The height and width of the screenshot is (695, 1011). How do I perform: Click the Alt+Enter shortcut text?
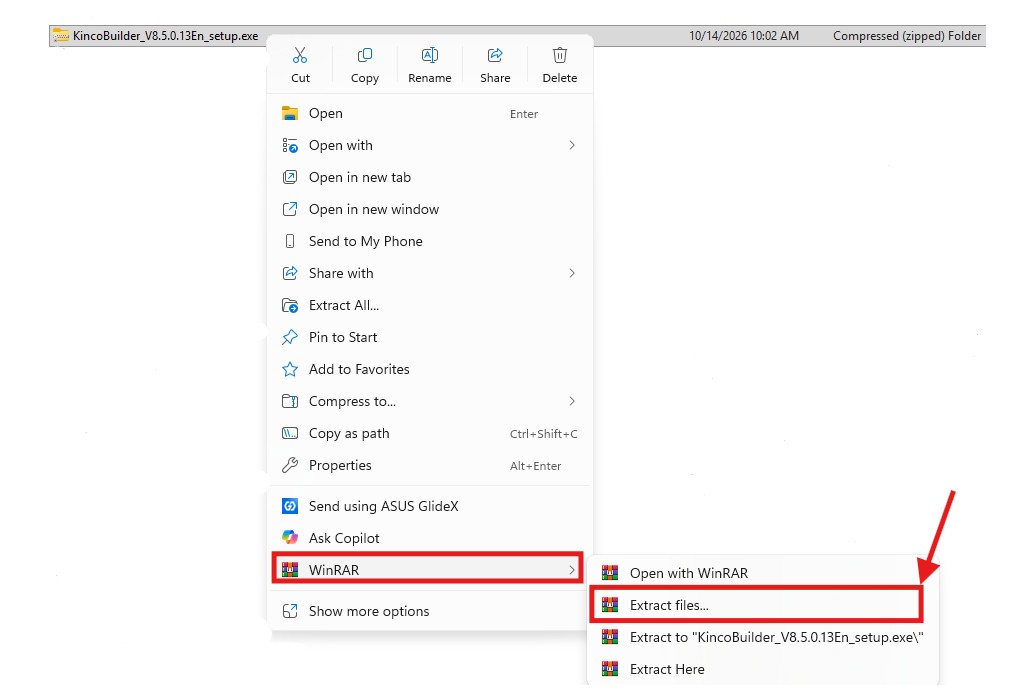(x=535, y=466)
